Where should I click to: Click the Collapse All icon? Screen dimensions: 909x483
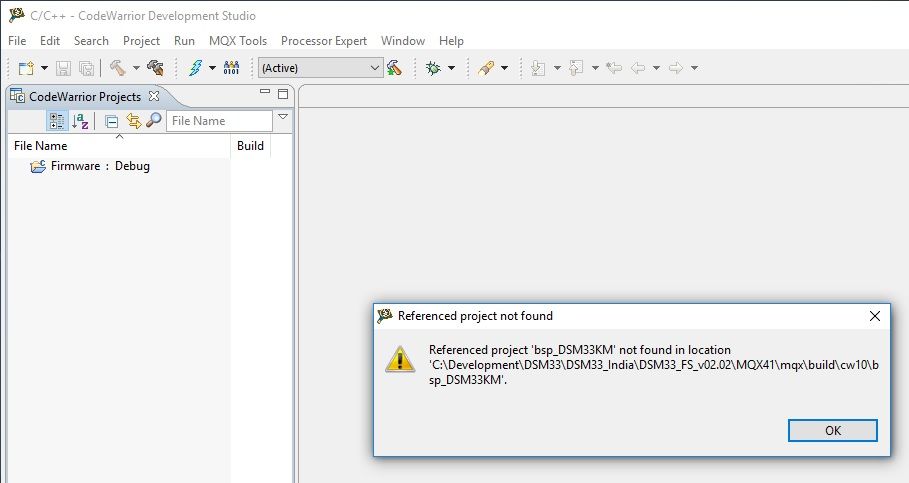coord(111,121)
